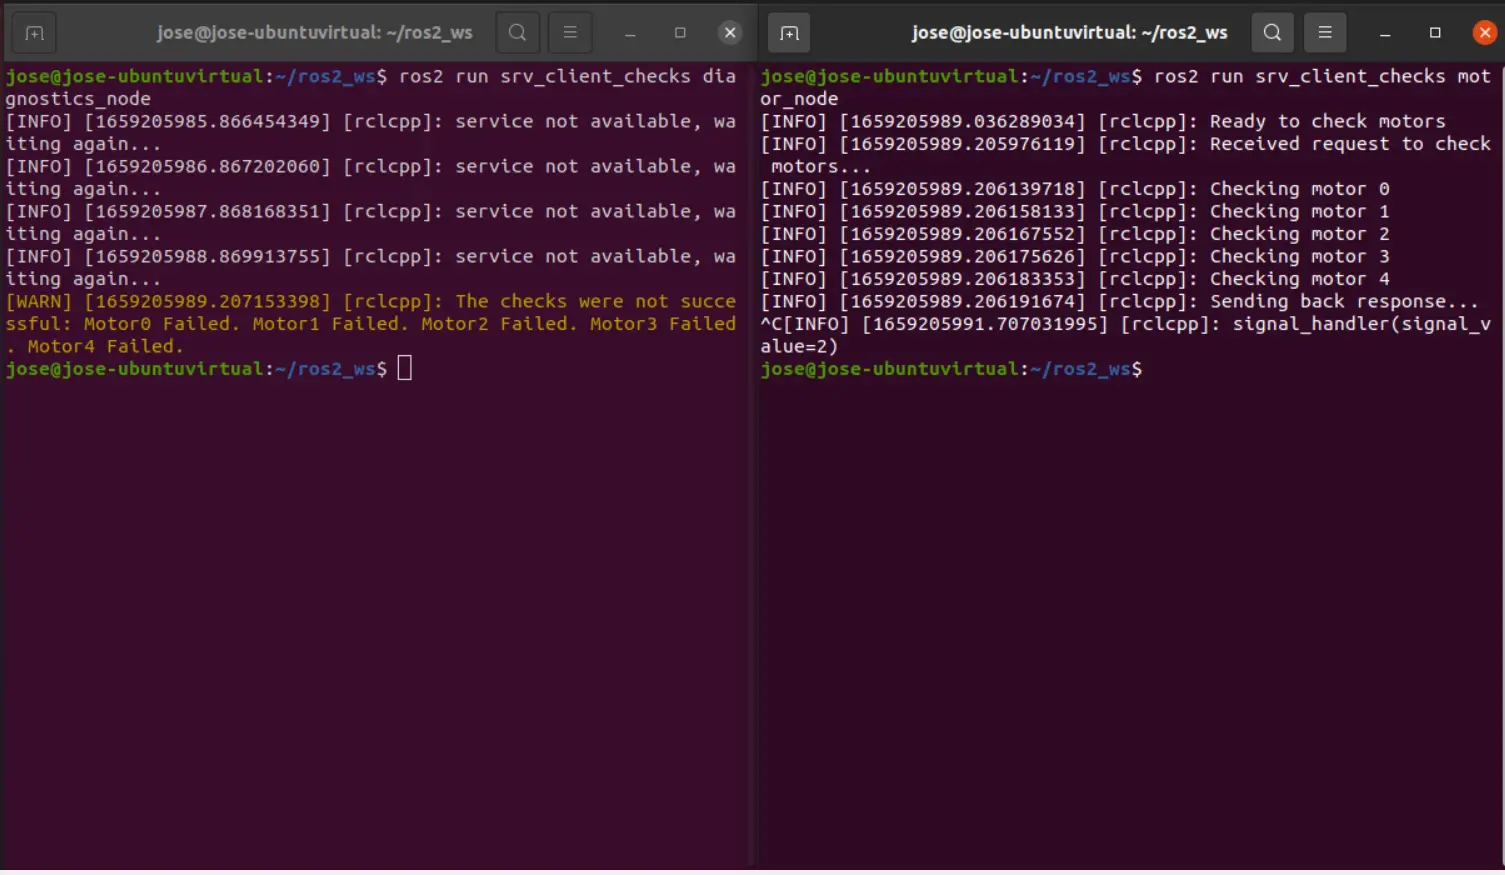Click the search magnifier in the left terminal
The height and width of the screenshot is (875, 1505).
(517, 32)
